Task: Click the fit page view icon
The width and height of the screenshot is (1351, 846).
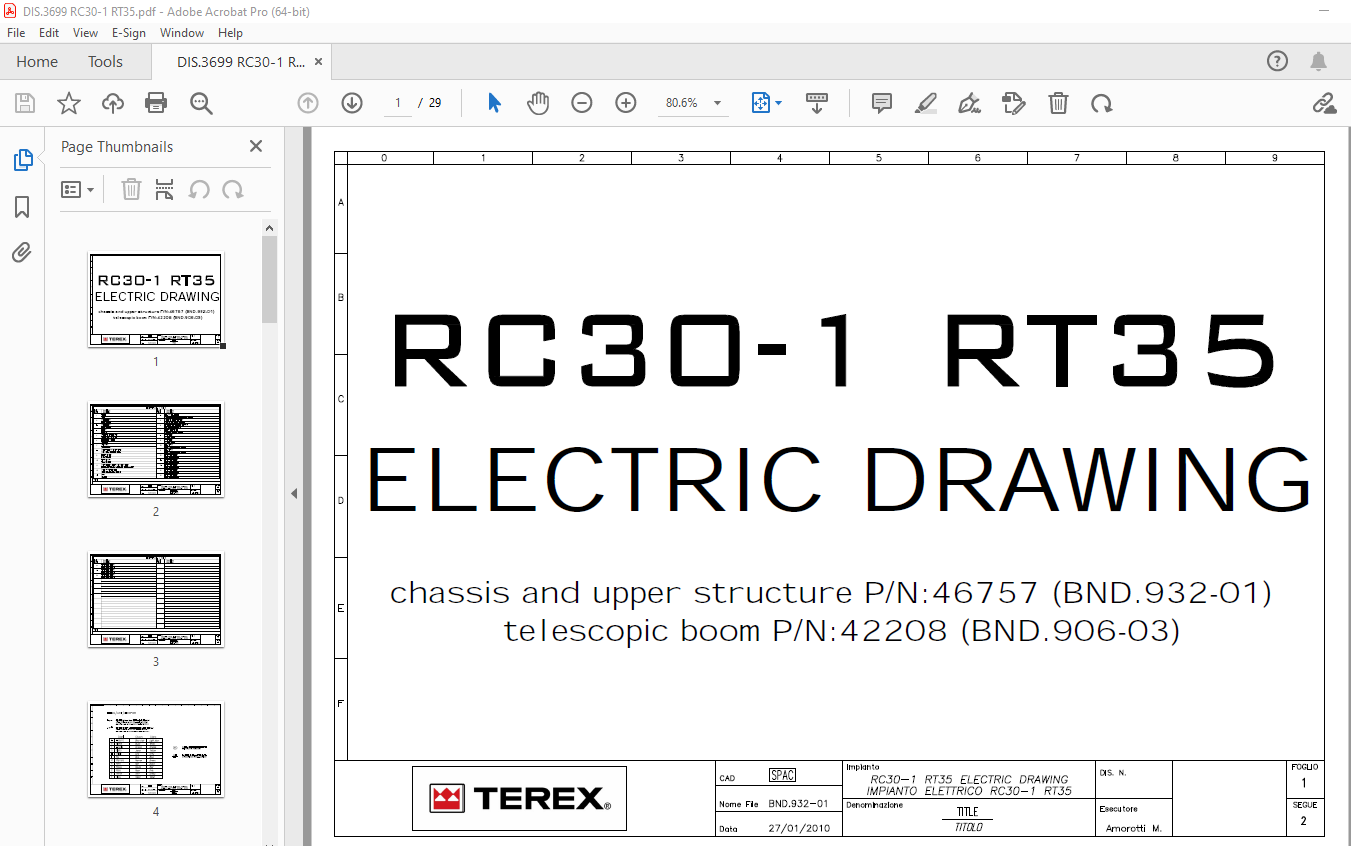Action: click(x=760, y=103)
